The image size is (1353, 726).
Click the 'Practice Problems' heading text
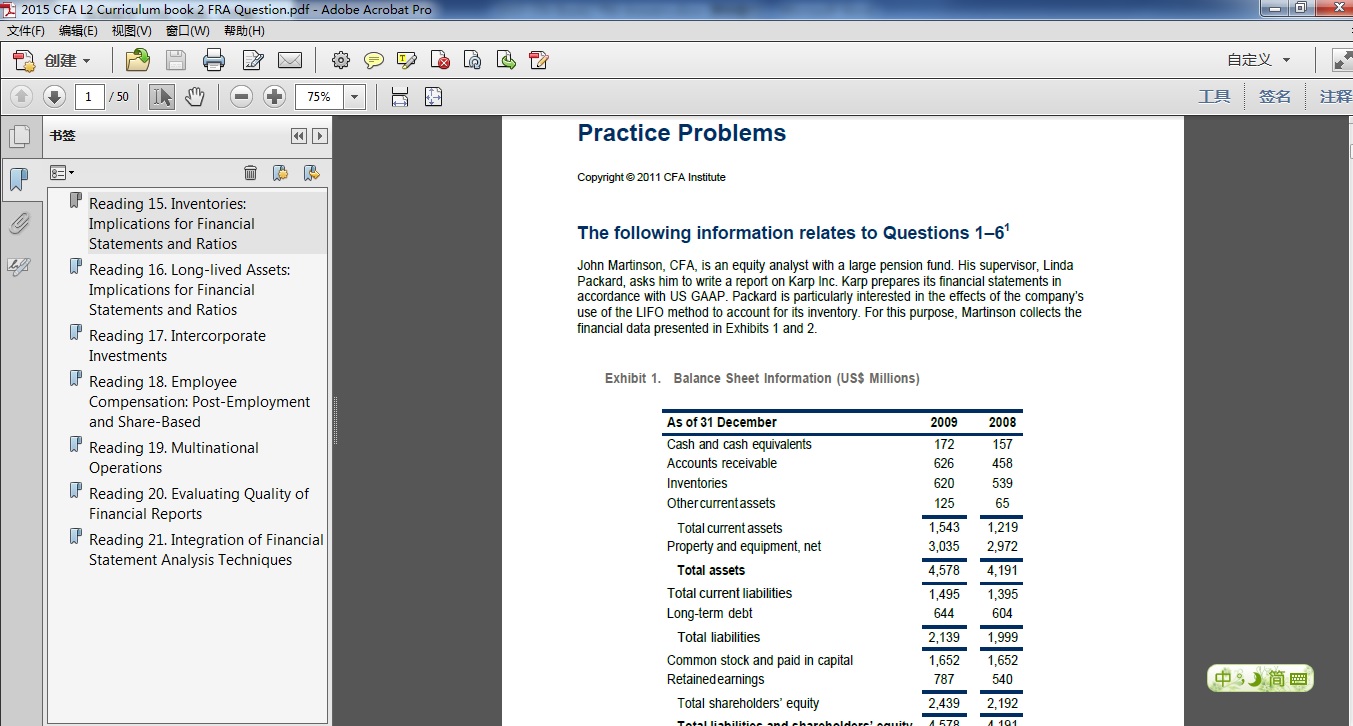click(x=682, y=133)
